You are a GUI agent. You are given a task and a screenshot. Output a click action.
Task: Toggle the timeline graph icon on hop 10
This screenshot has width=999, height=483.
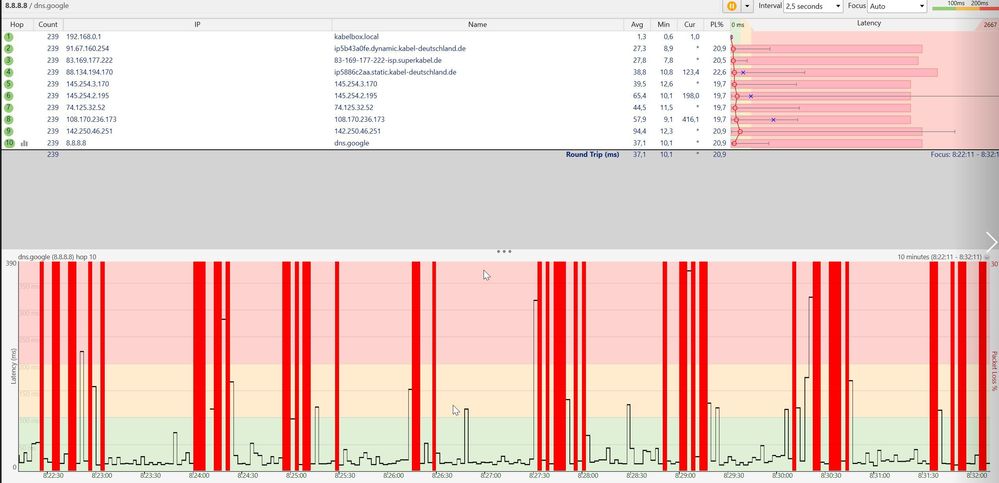[x=25, y=143]
